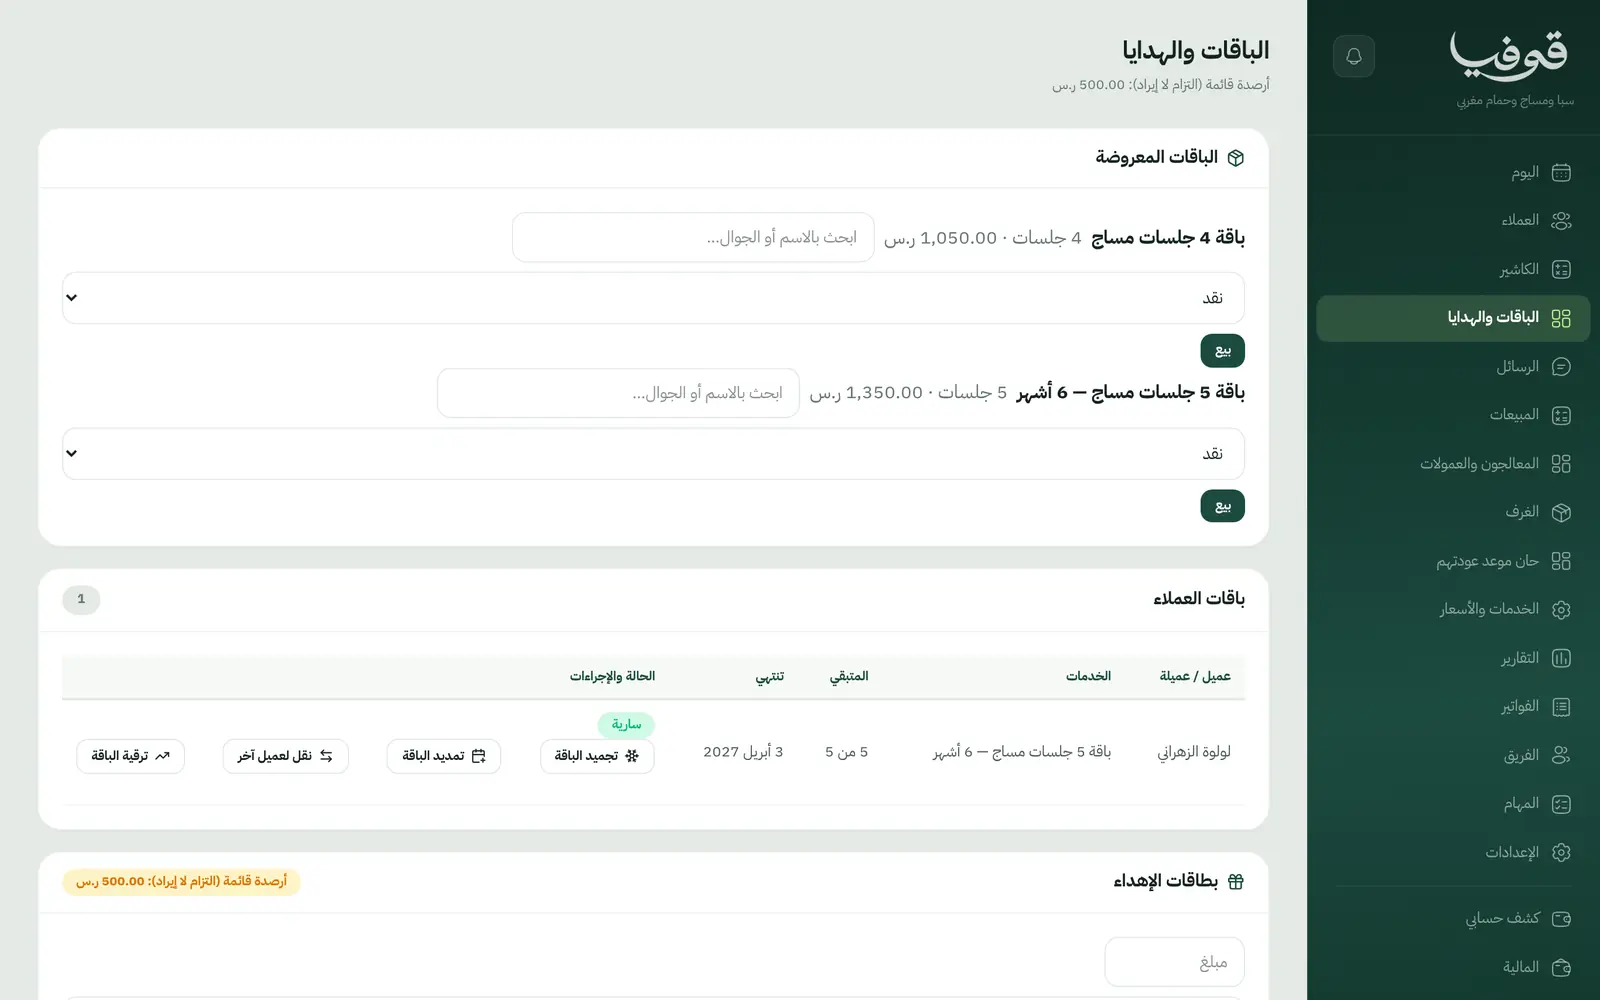Click ترقية الباقة button

(x=130, y=756)
